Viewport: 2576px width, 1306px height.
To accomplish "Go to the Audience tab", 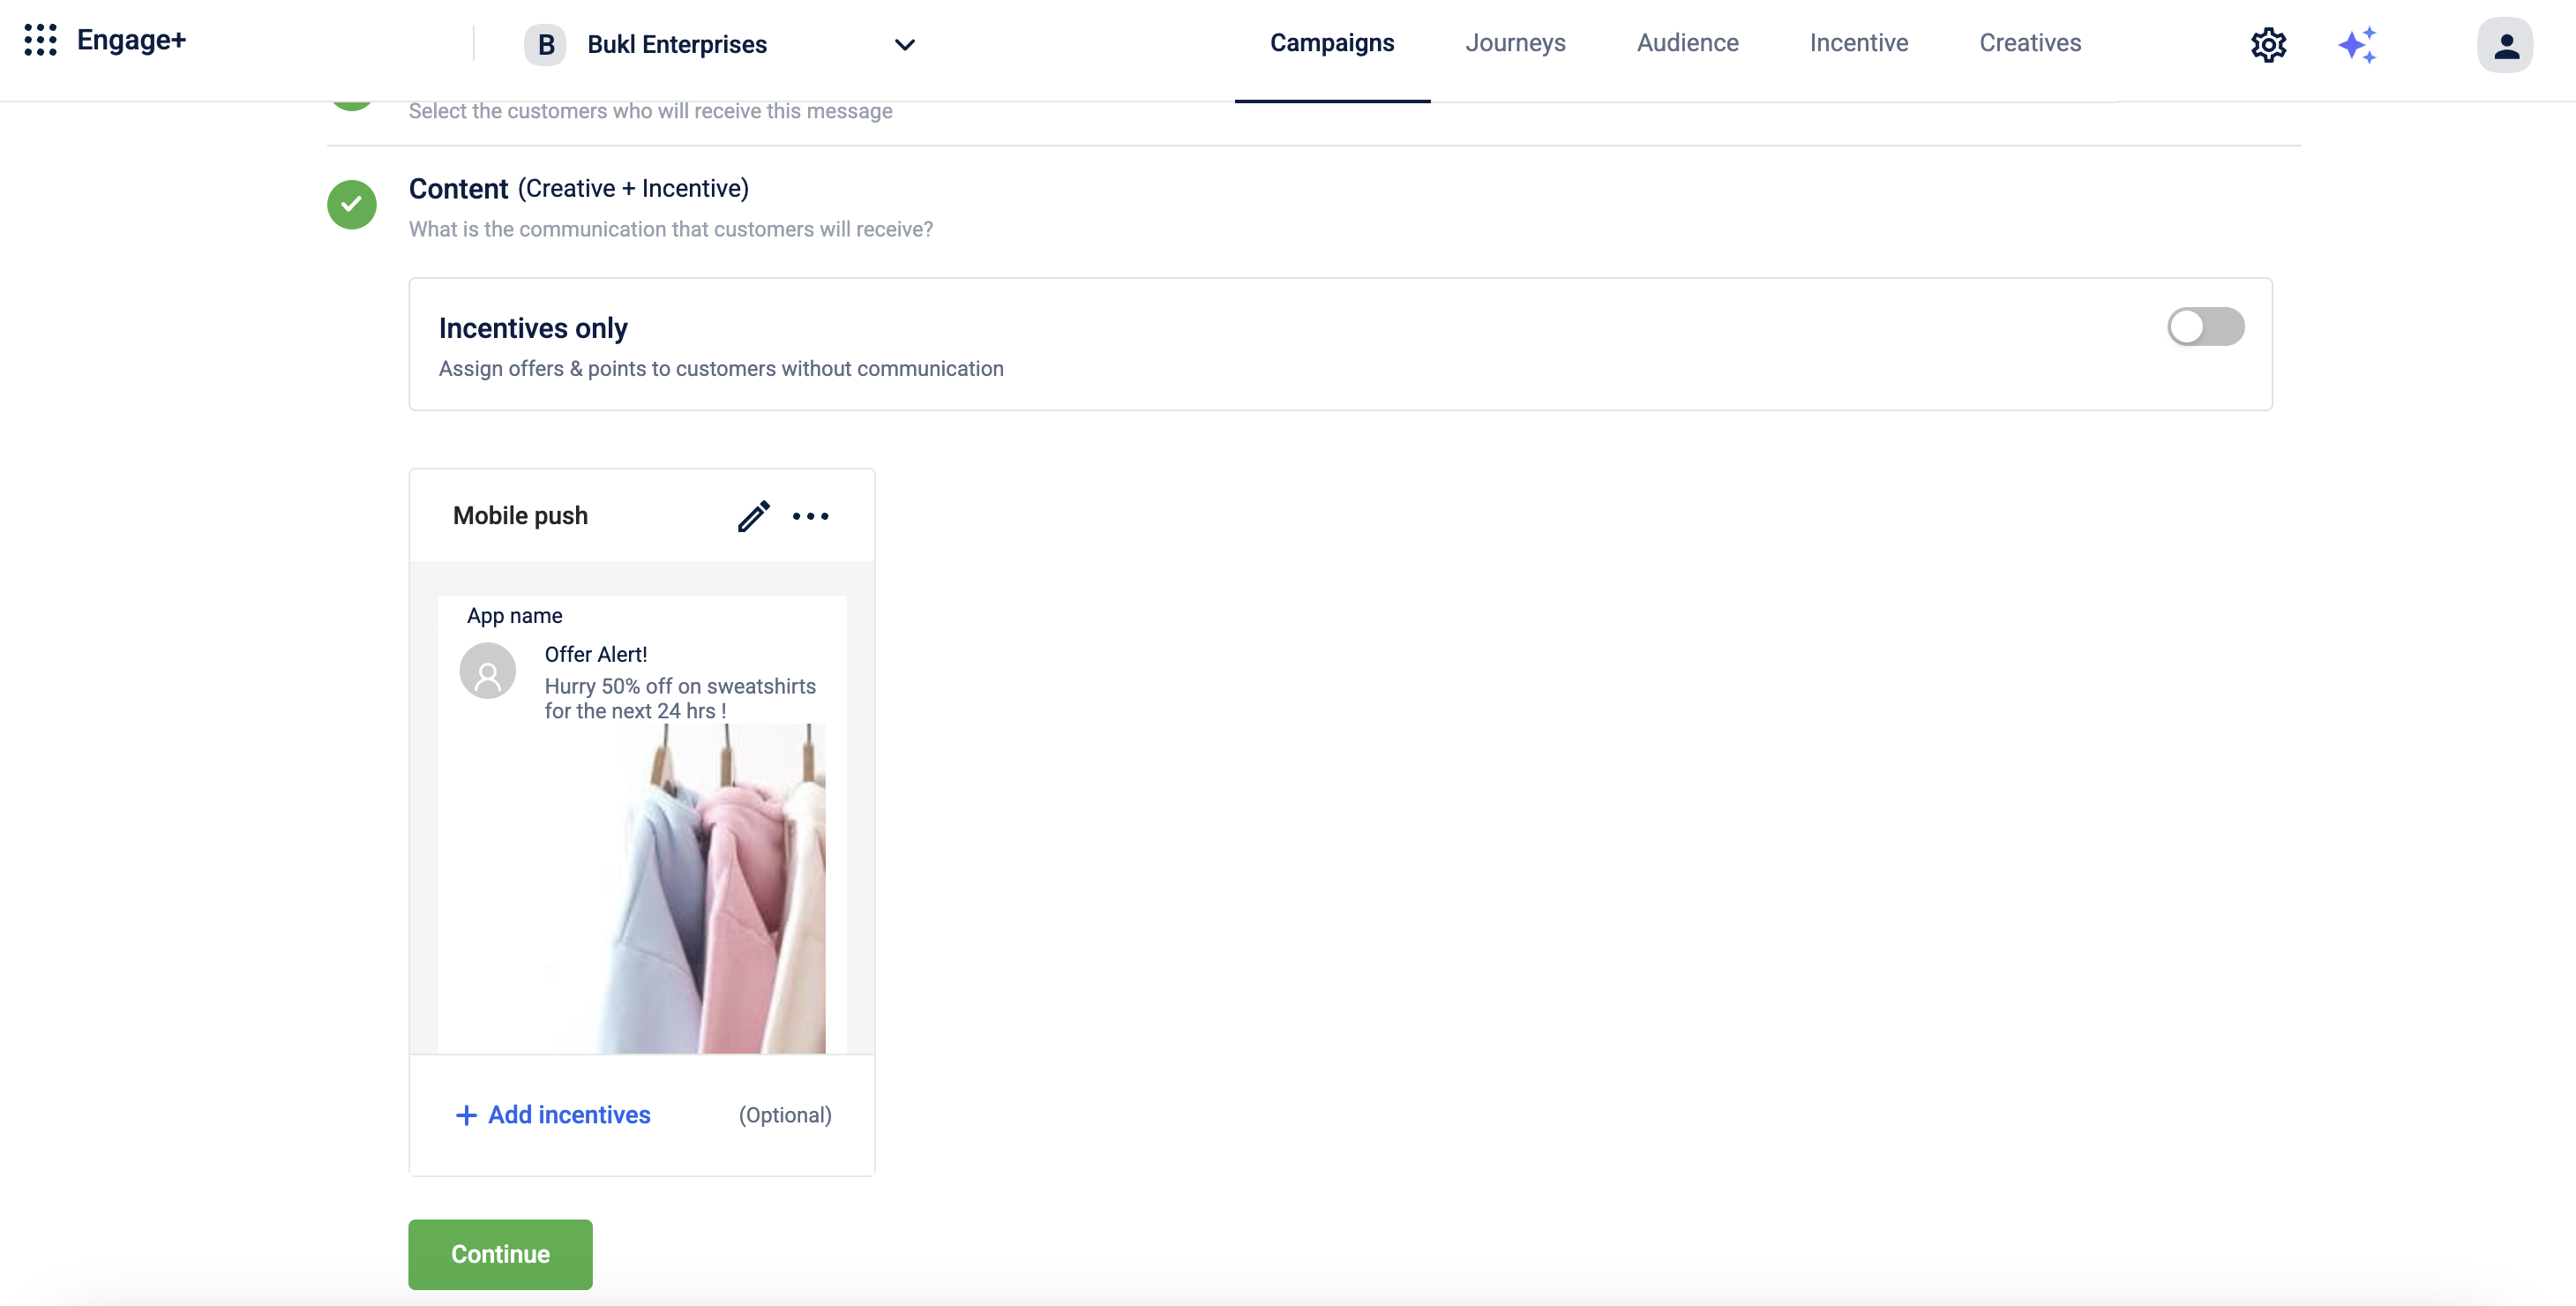I will (1687, 43).
